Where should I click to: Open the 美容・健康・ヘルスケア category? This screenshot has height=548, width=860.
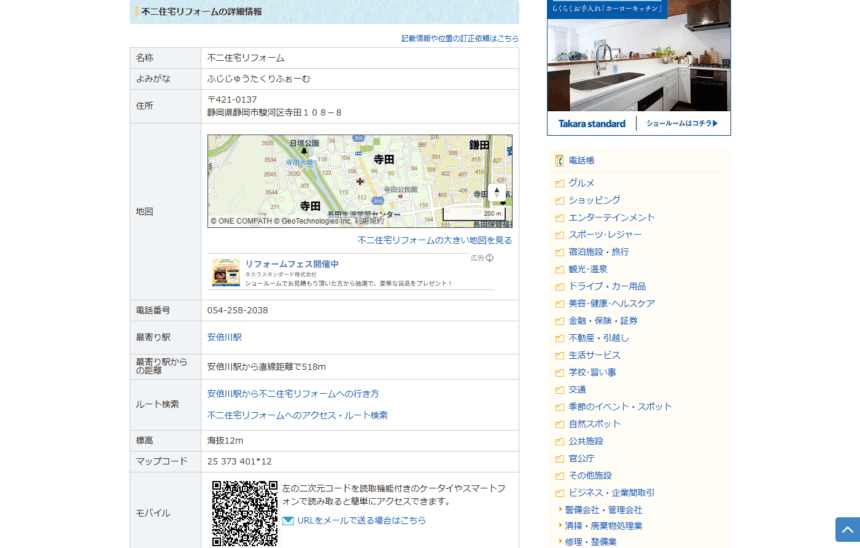pos(611,304)
